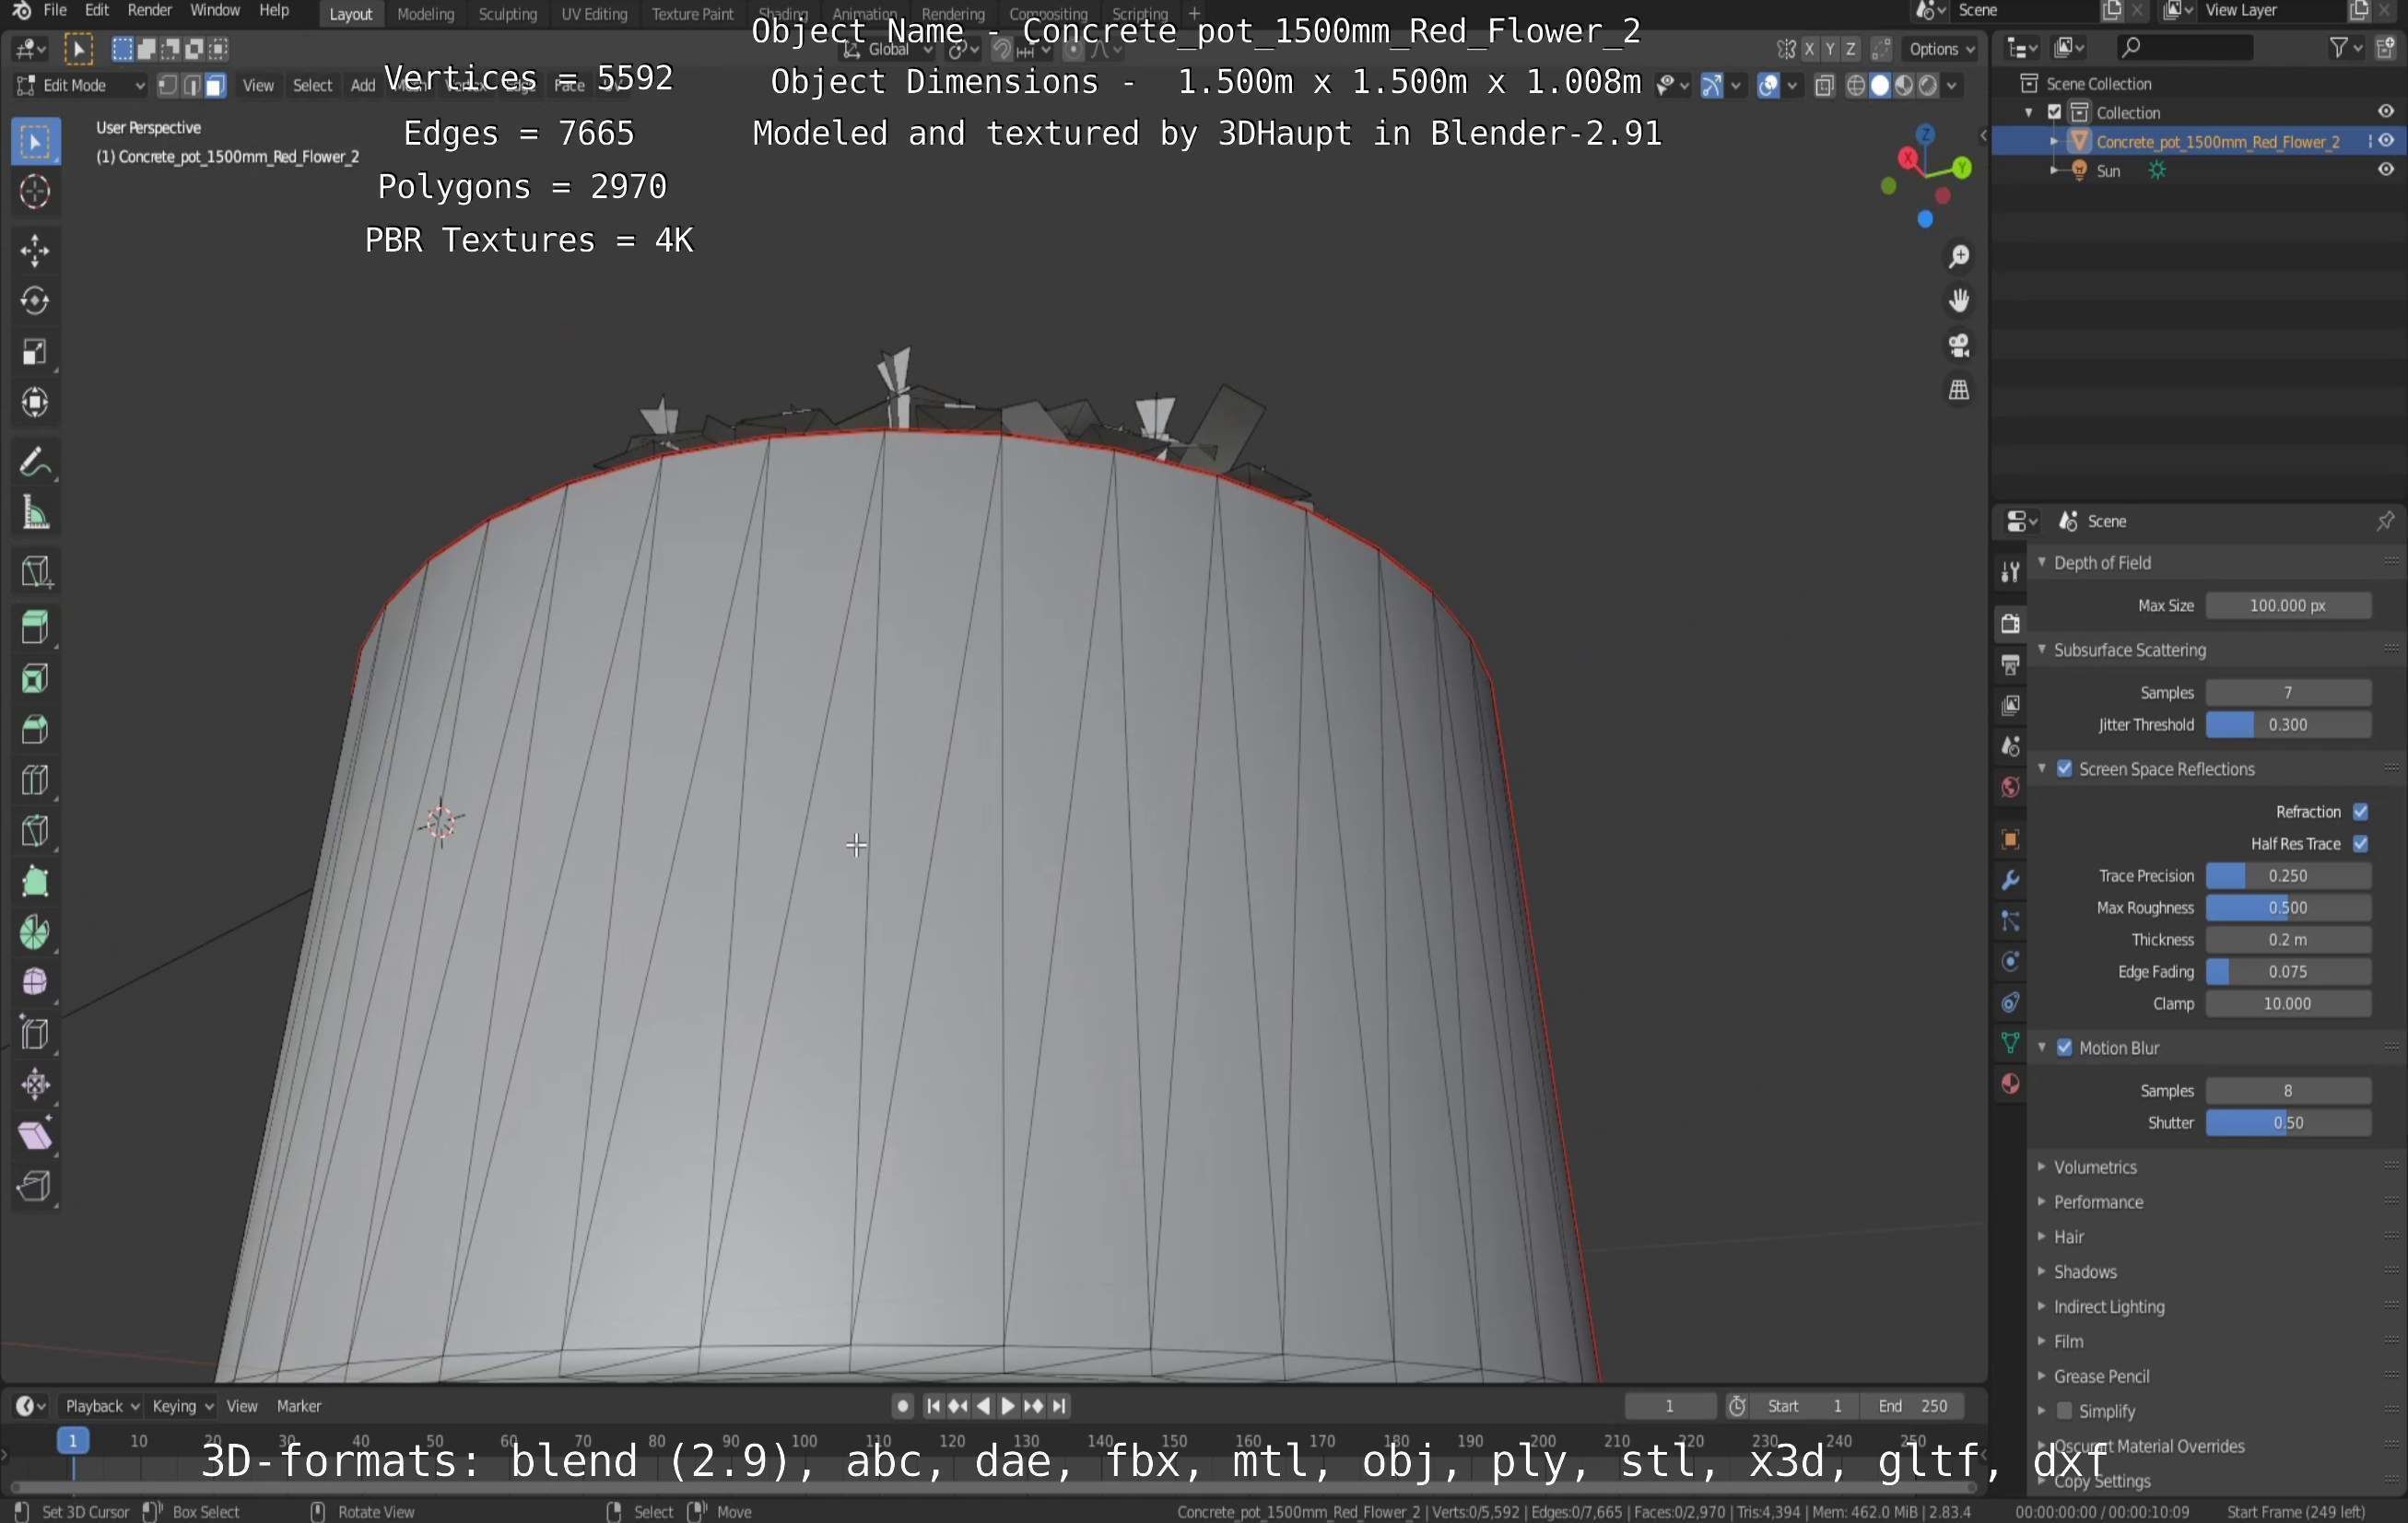2408x1523 pixels.
Task: Switch to the UV Editing workspace tab
Action: [x=594, y=14]
